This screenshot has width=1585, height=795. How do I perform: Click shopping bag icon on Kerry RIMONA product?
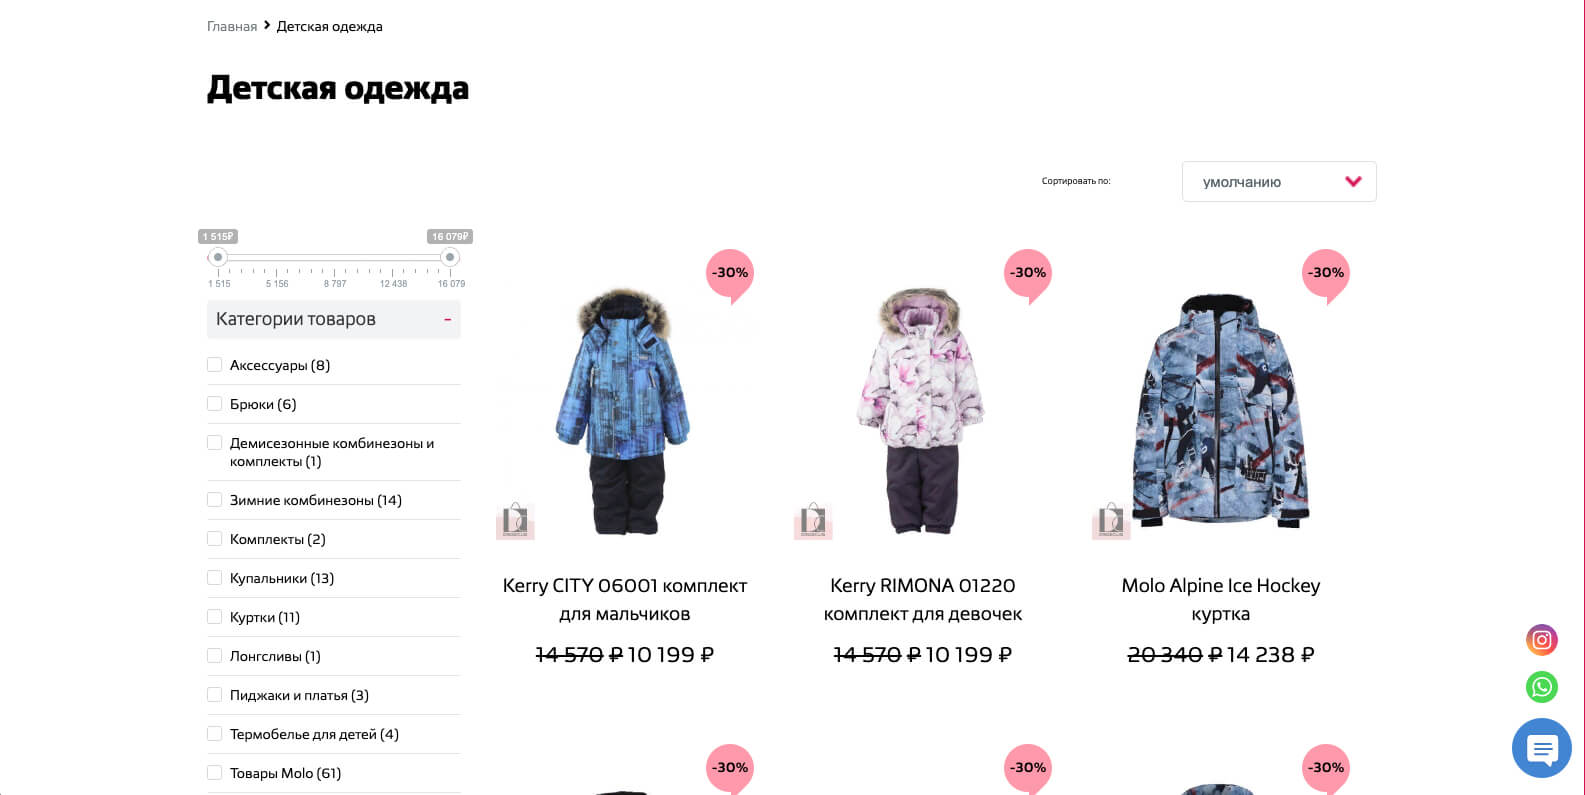click(x=813, y=520)
